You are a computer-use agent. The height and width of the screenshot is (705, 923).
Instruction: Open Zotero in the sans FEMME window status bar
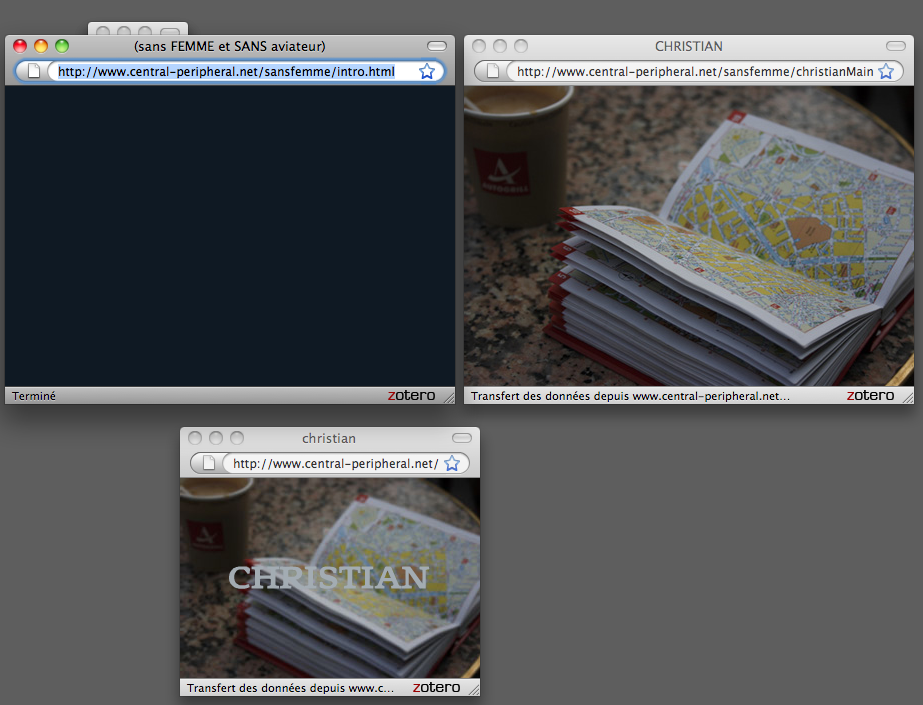[411, 395]
